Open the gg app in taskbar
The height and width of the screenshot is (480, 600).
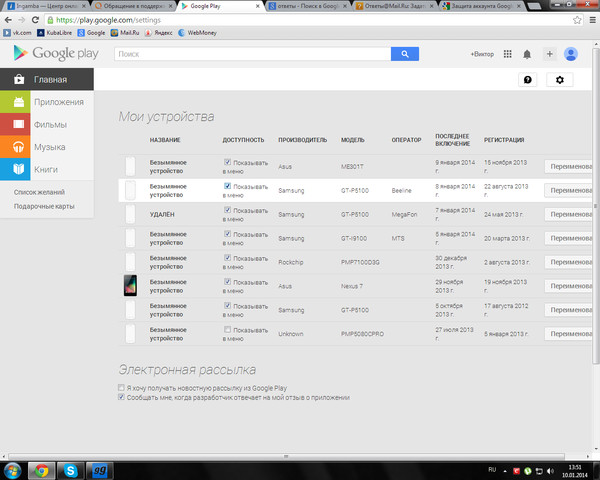point(99,470)
